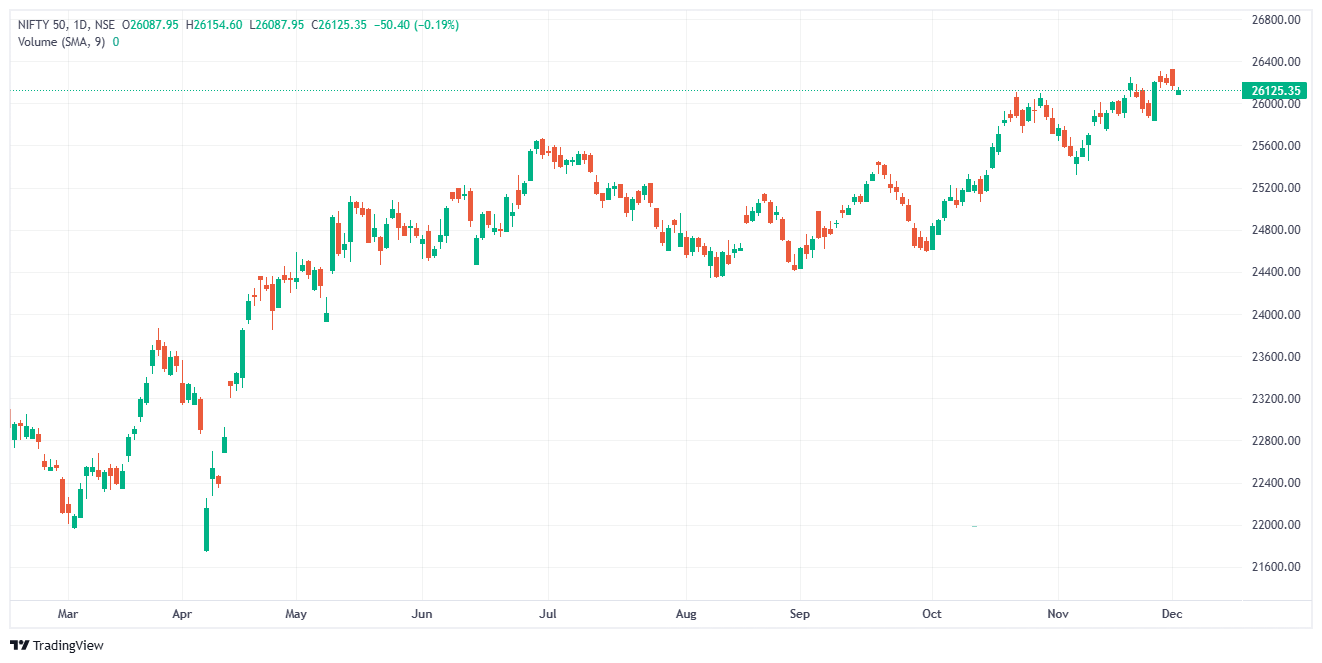Click the −50.40 (−0.19%) change value
This screenshot has width=1322, height=663.
[416, 25]
